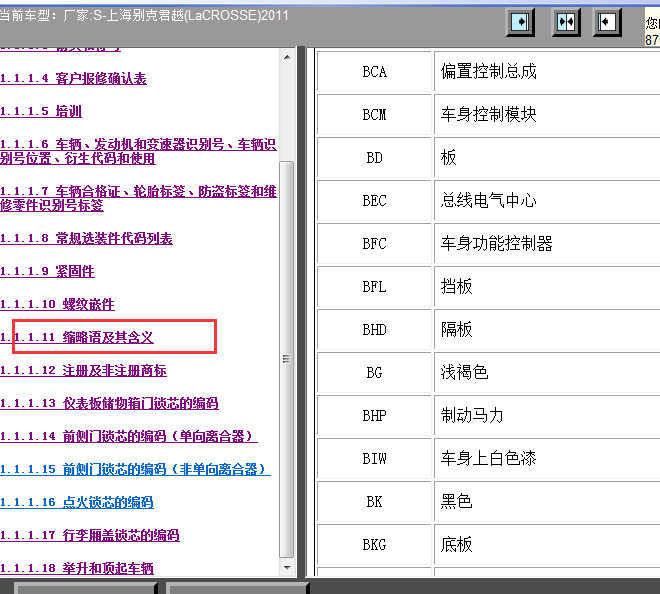This screenshot has width=660, height=594.
Task: Select the BG abbreviation cell
Action: [x=375, y=373]
